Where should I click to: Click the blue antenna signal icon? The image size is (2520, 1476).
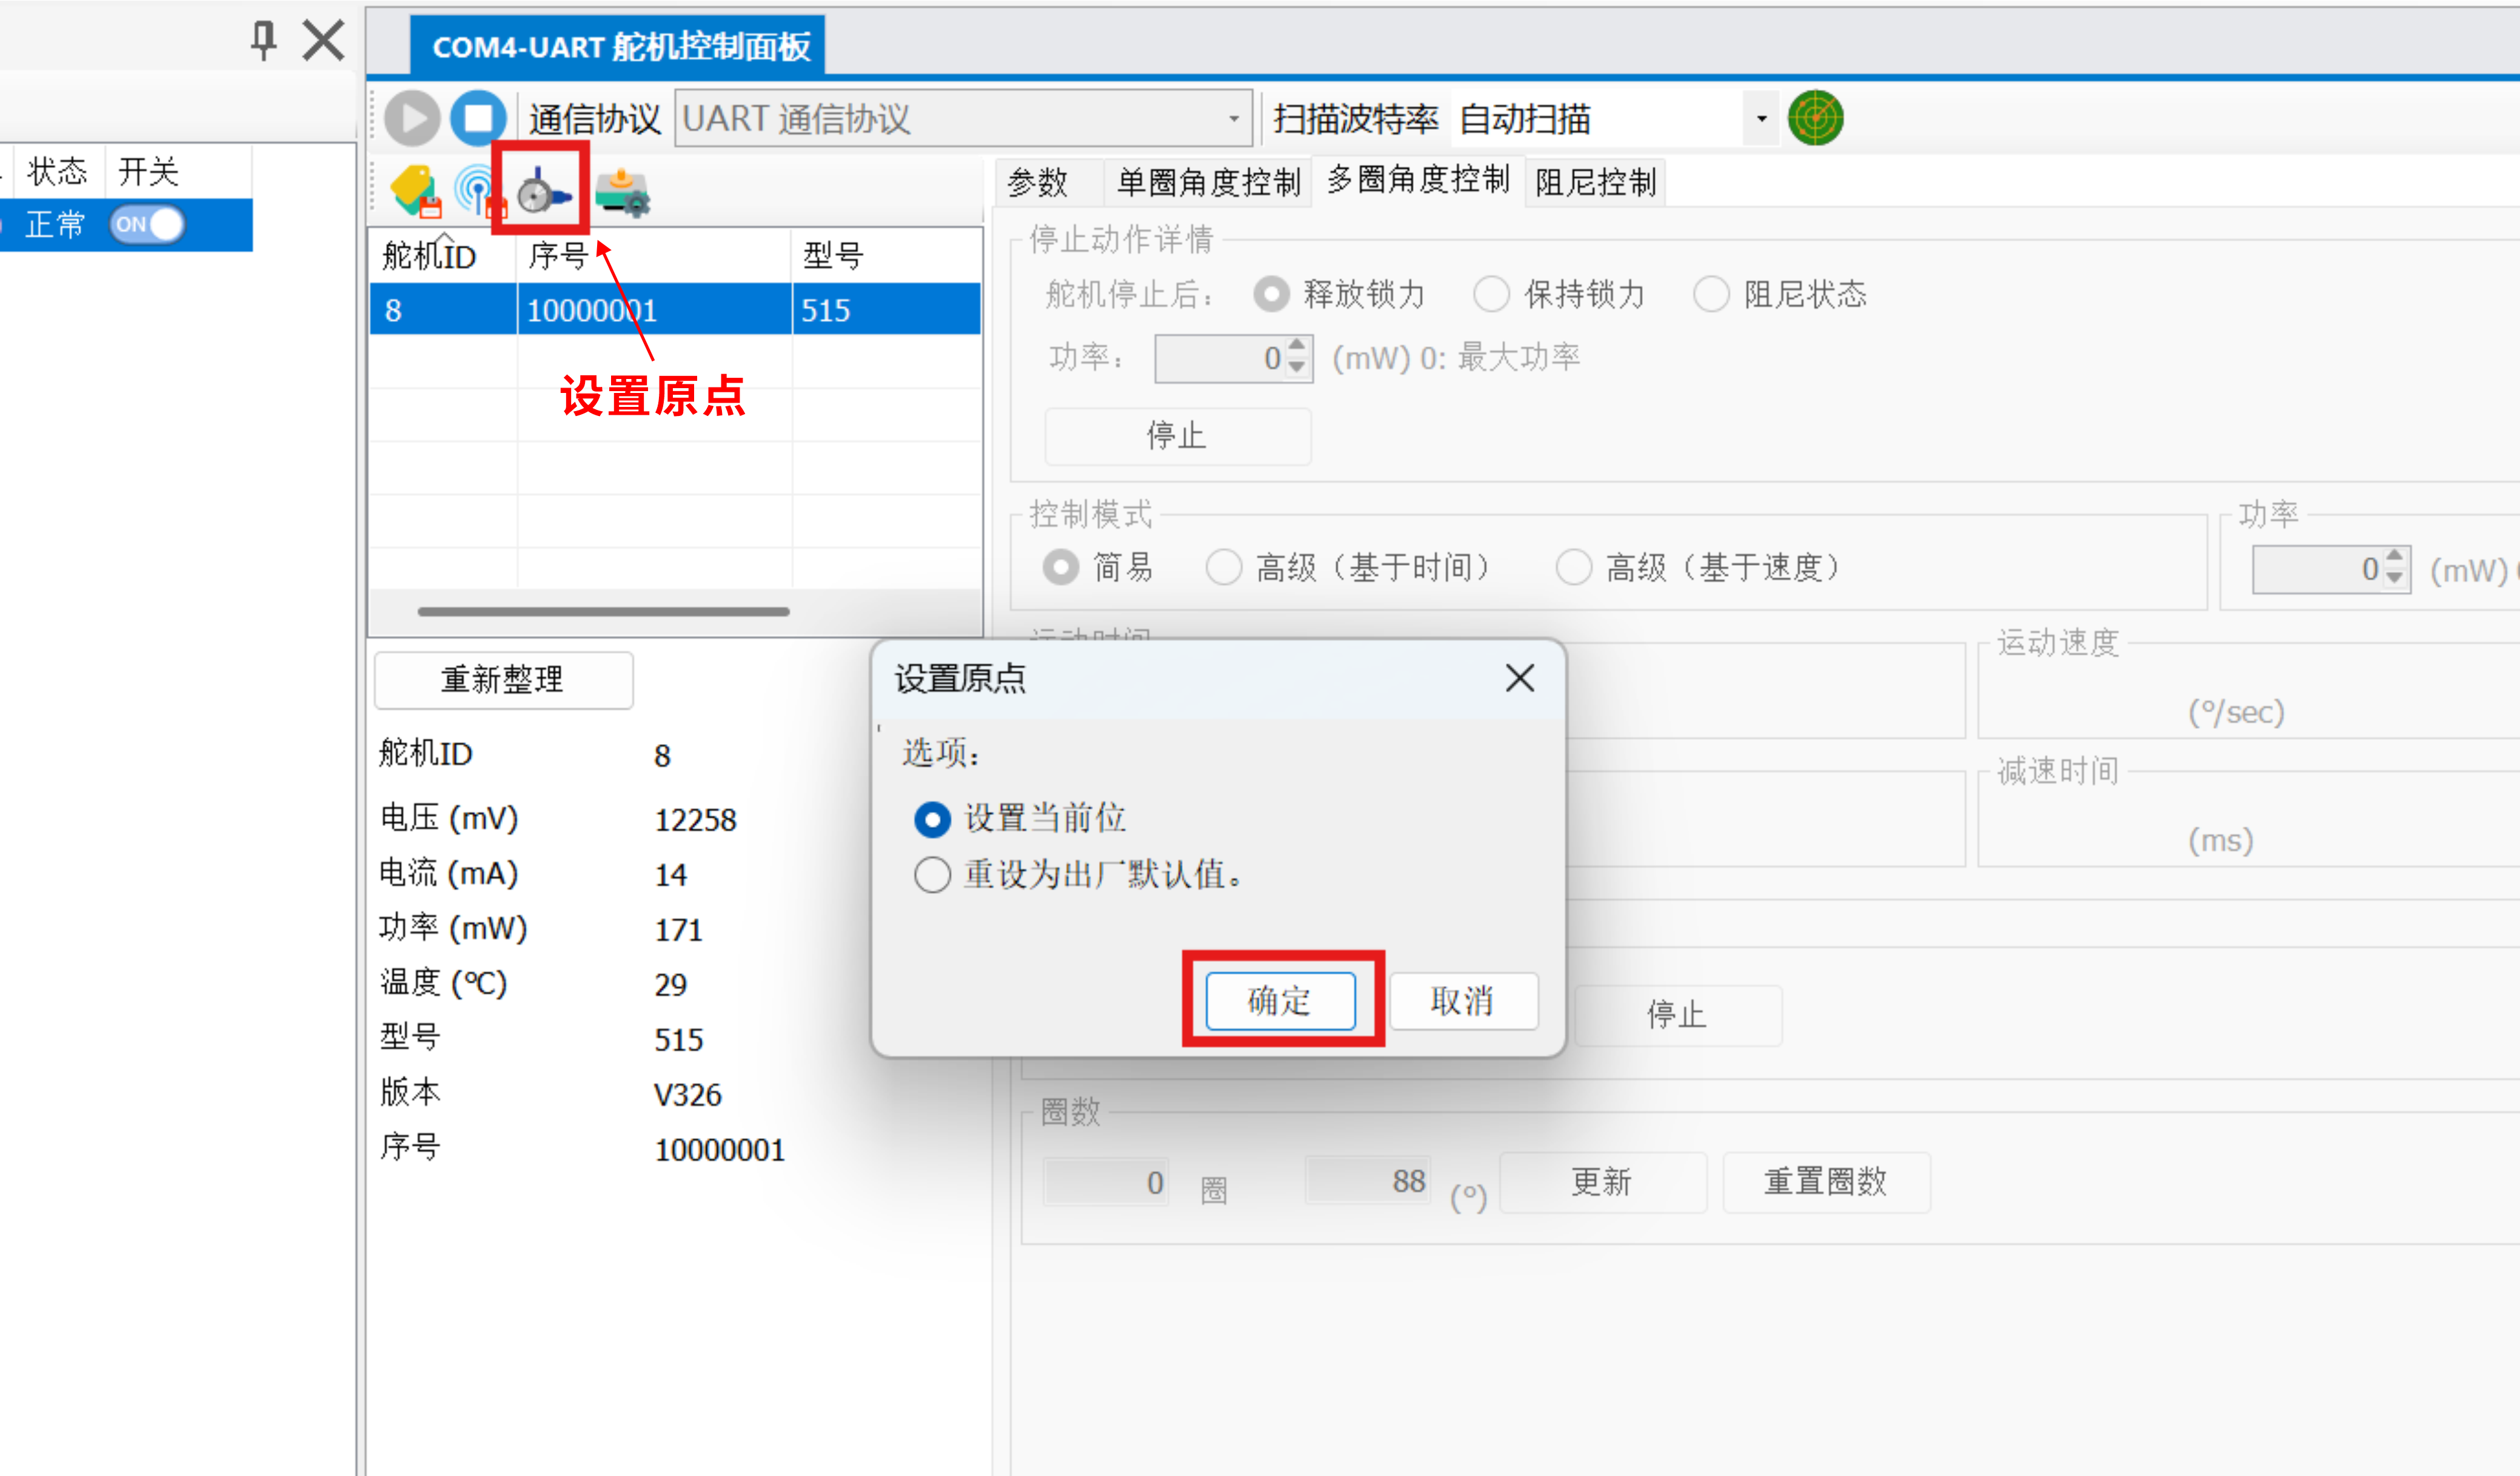coord(477,190)
